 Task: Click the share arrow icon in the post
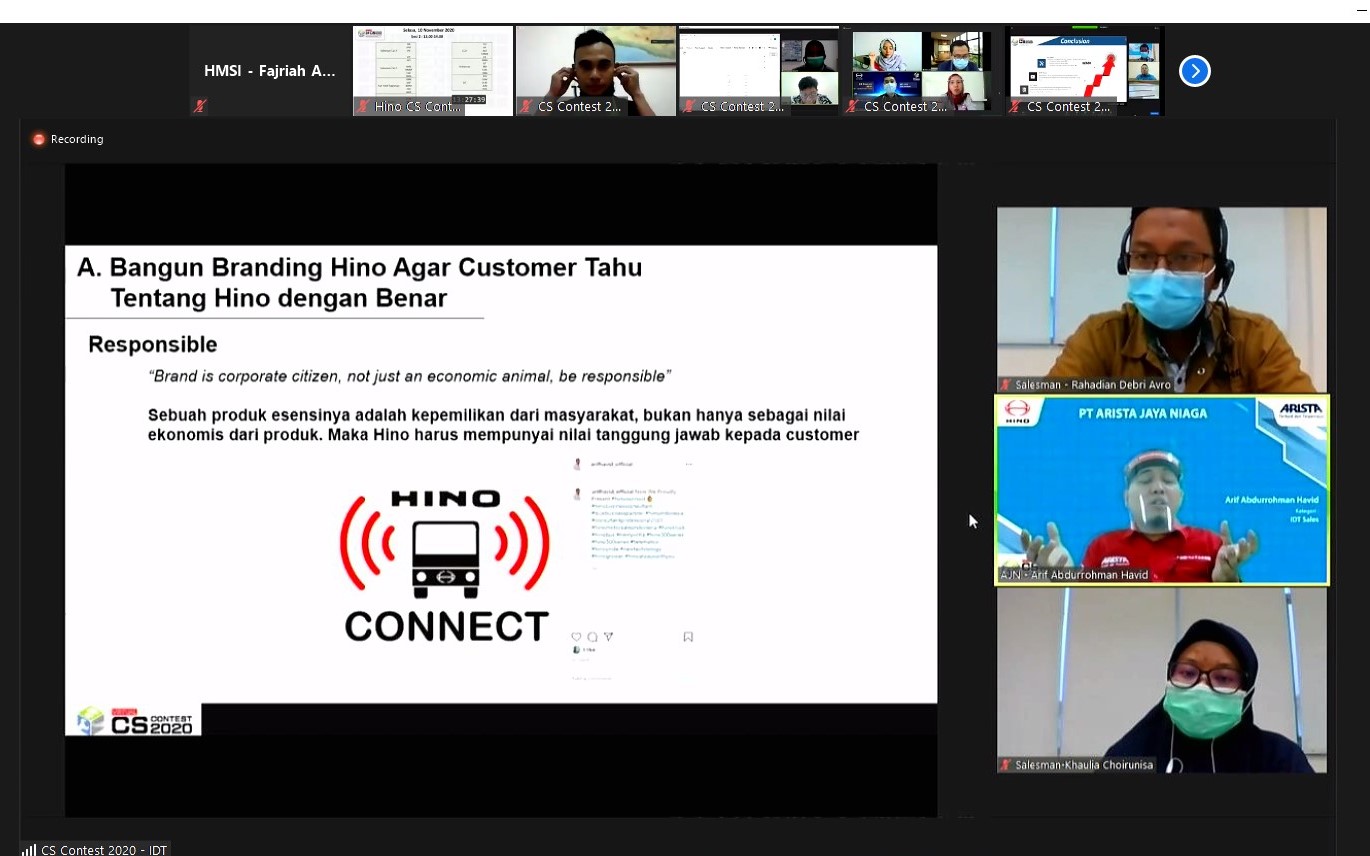pyautogui.click(x=608, y=637)
